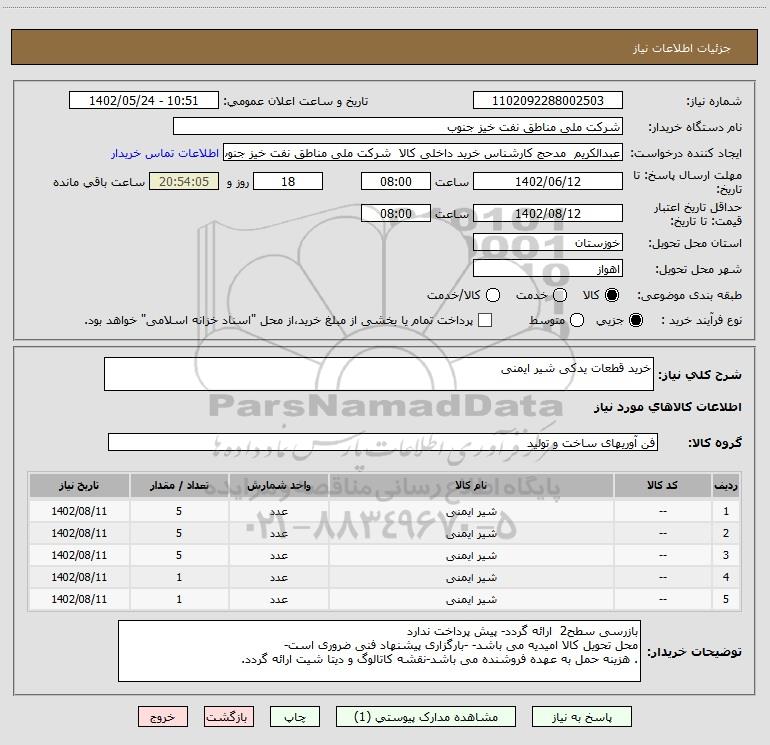Select the جزیی purchase type radio
The width and height of the screenshot is (770, 745).
point(635,320)
